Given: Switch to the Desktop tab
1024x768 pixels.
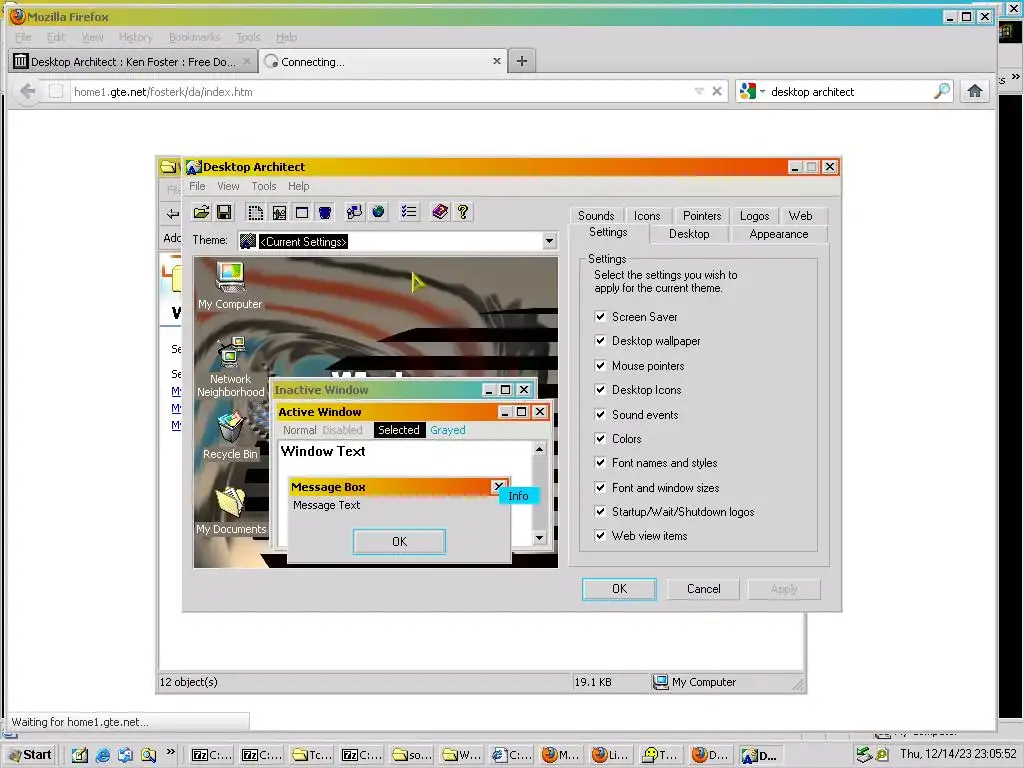Looking at the screenshot, I should point(689,234).
